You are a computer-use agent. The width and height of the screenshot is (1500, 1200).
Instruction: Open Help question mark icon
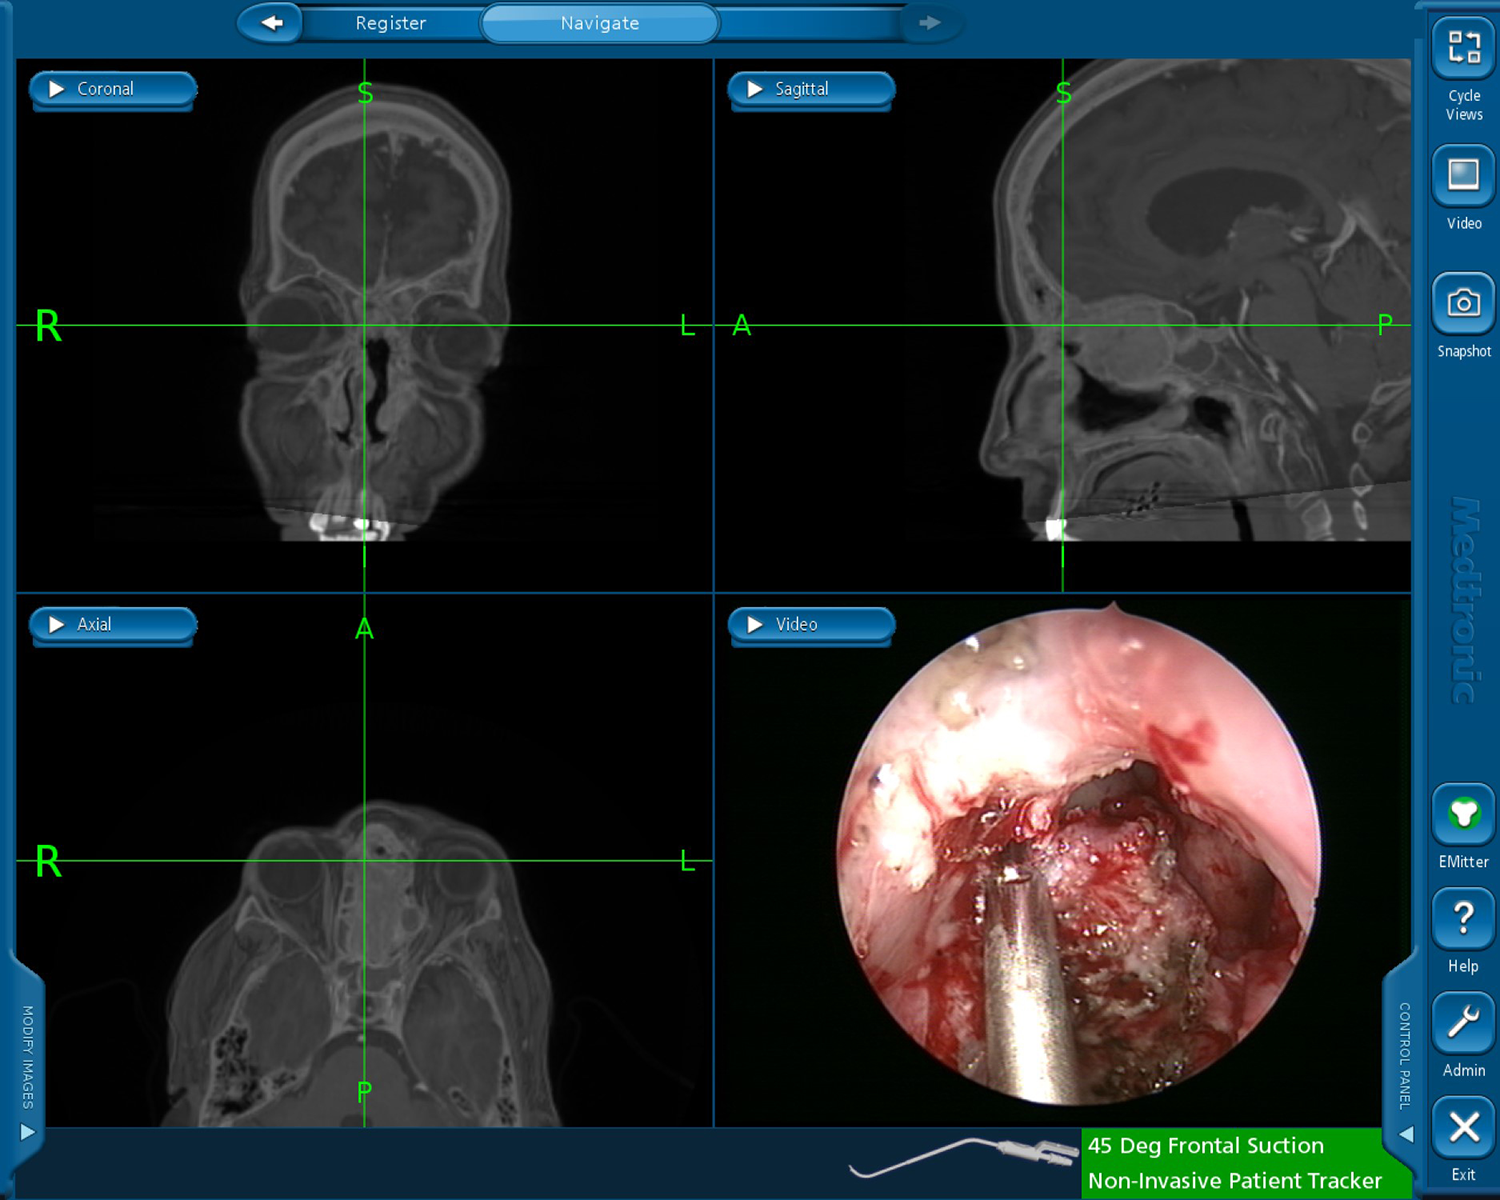coord(1463,919)
